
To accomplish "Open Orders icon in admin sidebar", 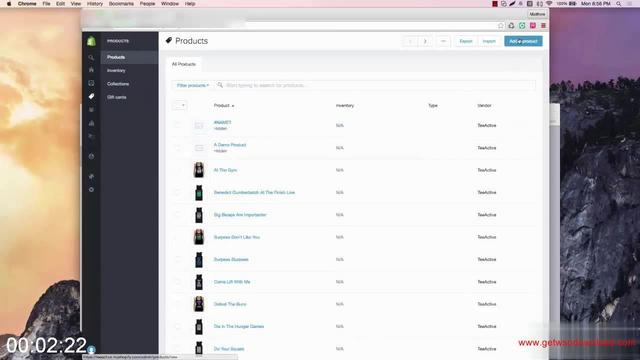I will 91,83.
